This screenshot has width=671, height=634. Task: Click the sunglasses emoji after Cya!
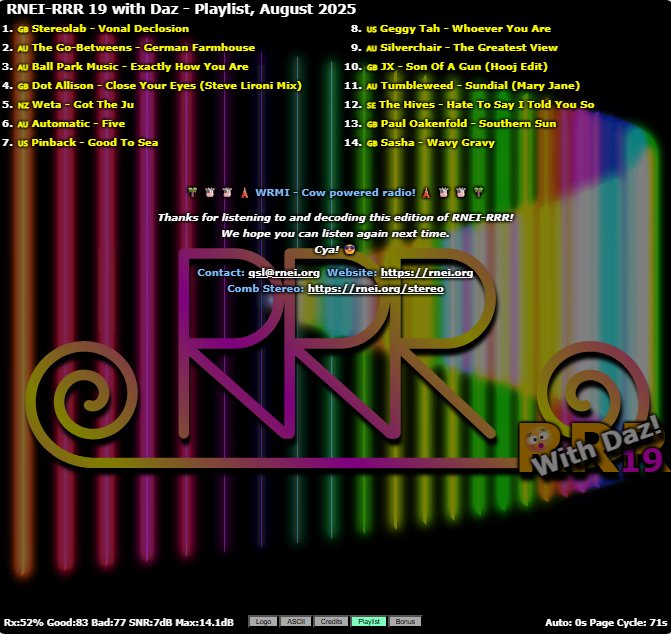(350, 249)
